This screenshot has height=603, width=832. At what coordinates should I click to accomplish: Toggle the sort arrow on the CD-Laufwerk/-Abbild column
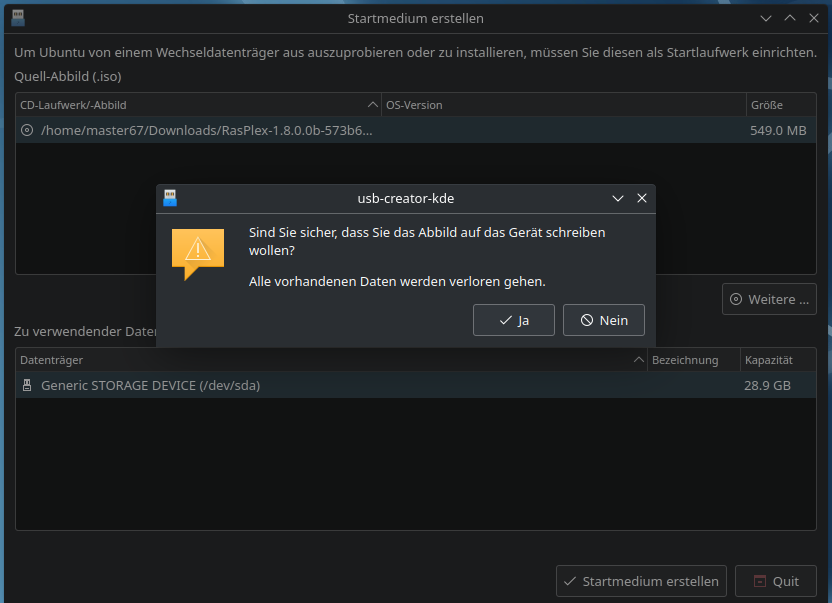tap(373, 105)
